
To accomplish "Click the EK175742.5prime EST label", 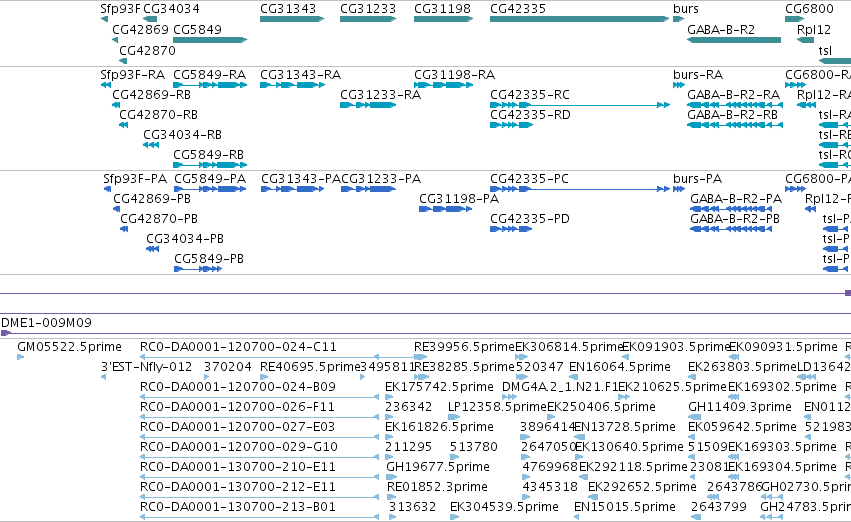I will pyautogui.click(x=439, y=387).
